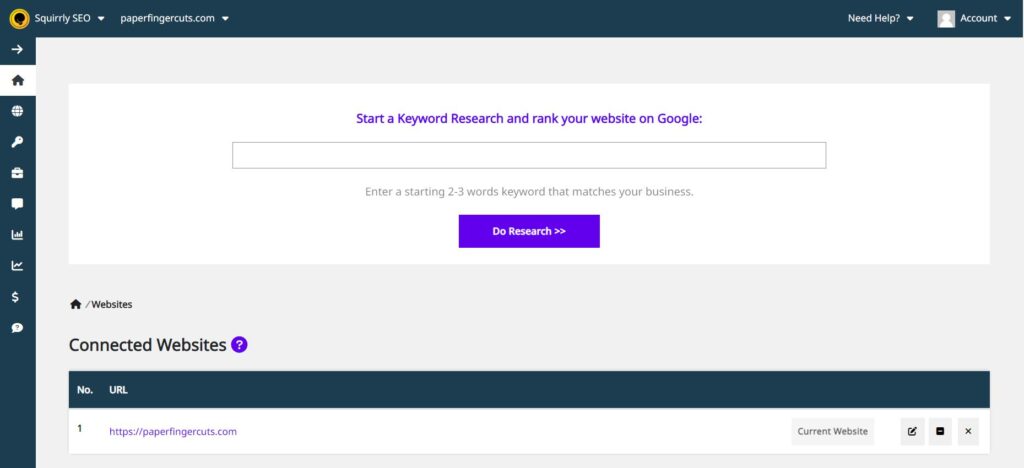The image size is (1024, 468).
Task: Open the support chat icon in sidebar
Action: pyautogui.click(x=18, y=328)
